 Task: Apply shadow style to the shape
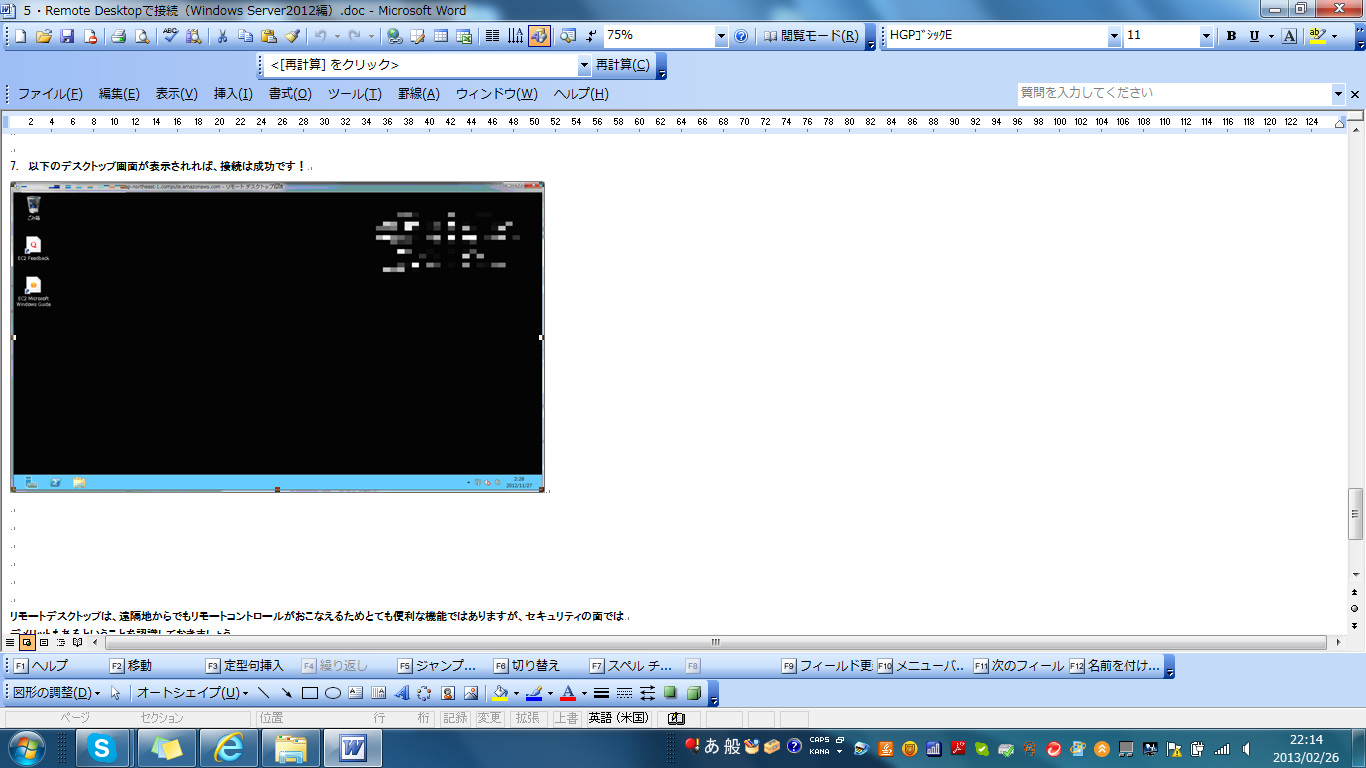pyautogui.click(x=670, y=693)
